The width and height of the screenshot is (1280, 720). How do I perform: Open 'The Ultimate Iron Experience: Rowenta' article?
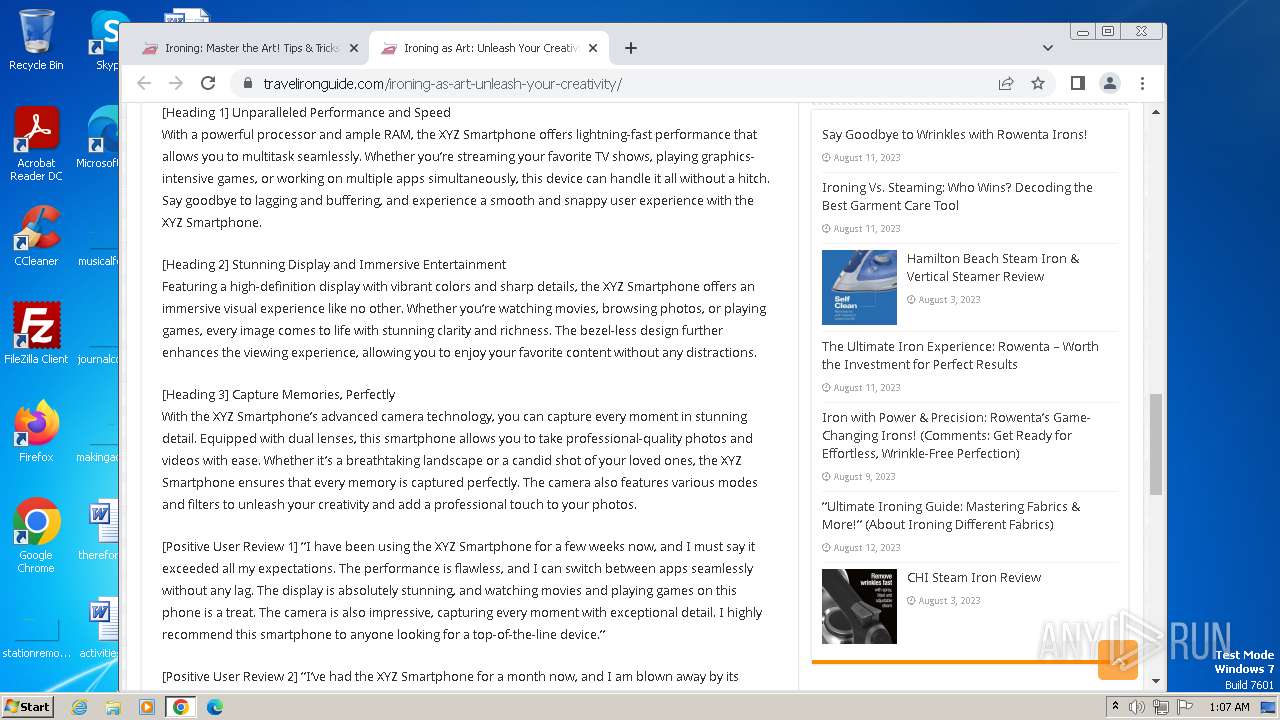960,355
